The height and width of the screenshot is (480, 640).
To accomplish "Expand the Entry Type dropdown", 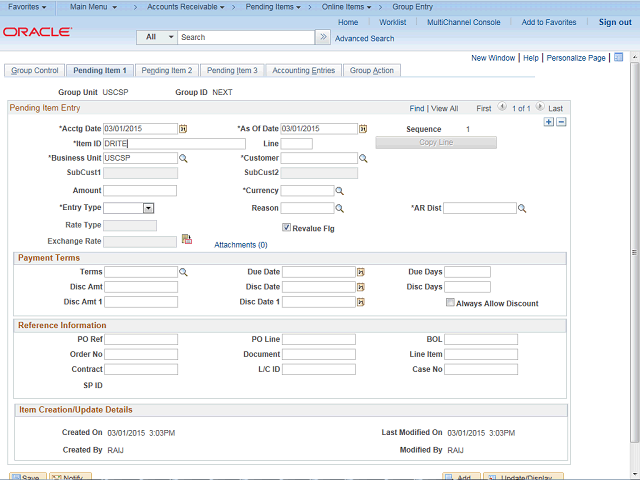I will tap(148, 208).
